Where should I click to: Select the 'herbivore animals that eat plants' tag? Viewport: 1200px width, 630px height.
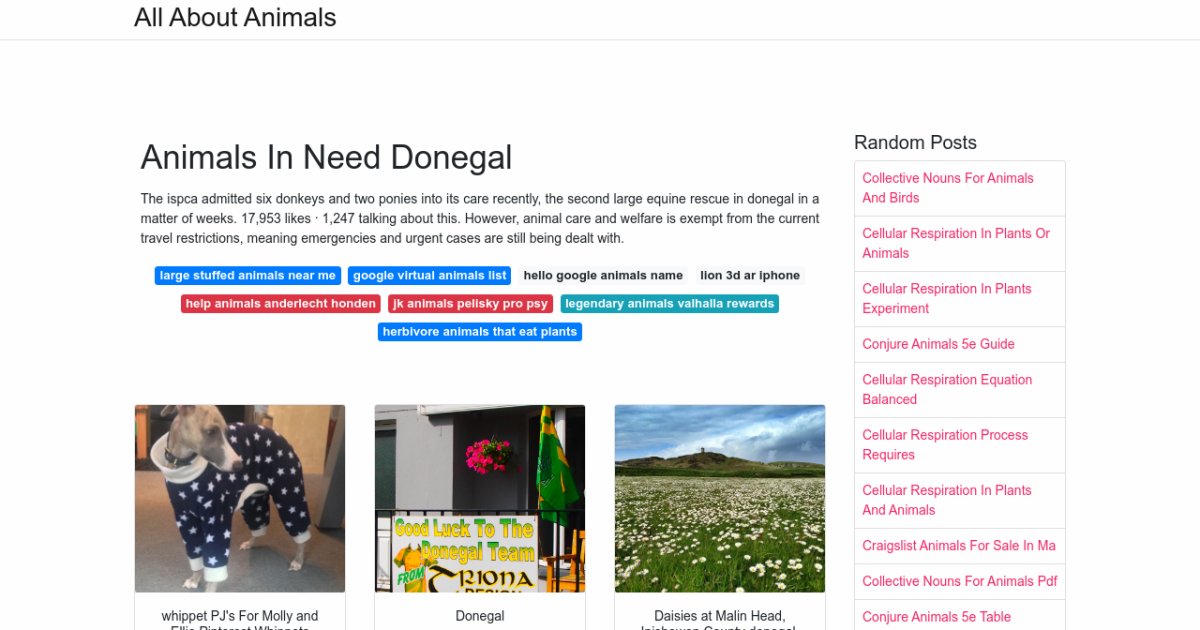tap(480, 332)
